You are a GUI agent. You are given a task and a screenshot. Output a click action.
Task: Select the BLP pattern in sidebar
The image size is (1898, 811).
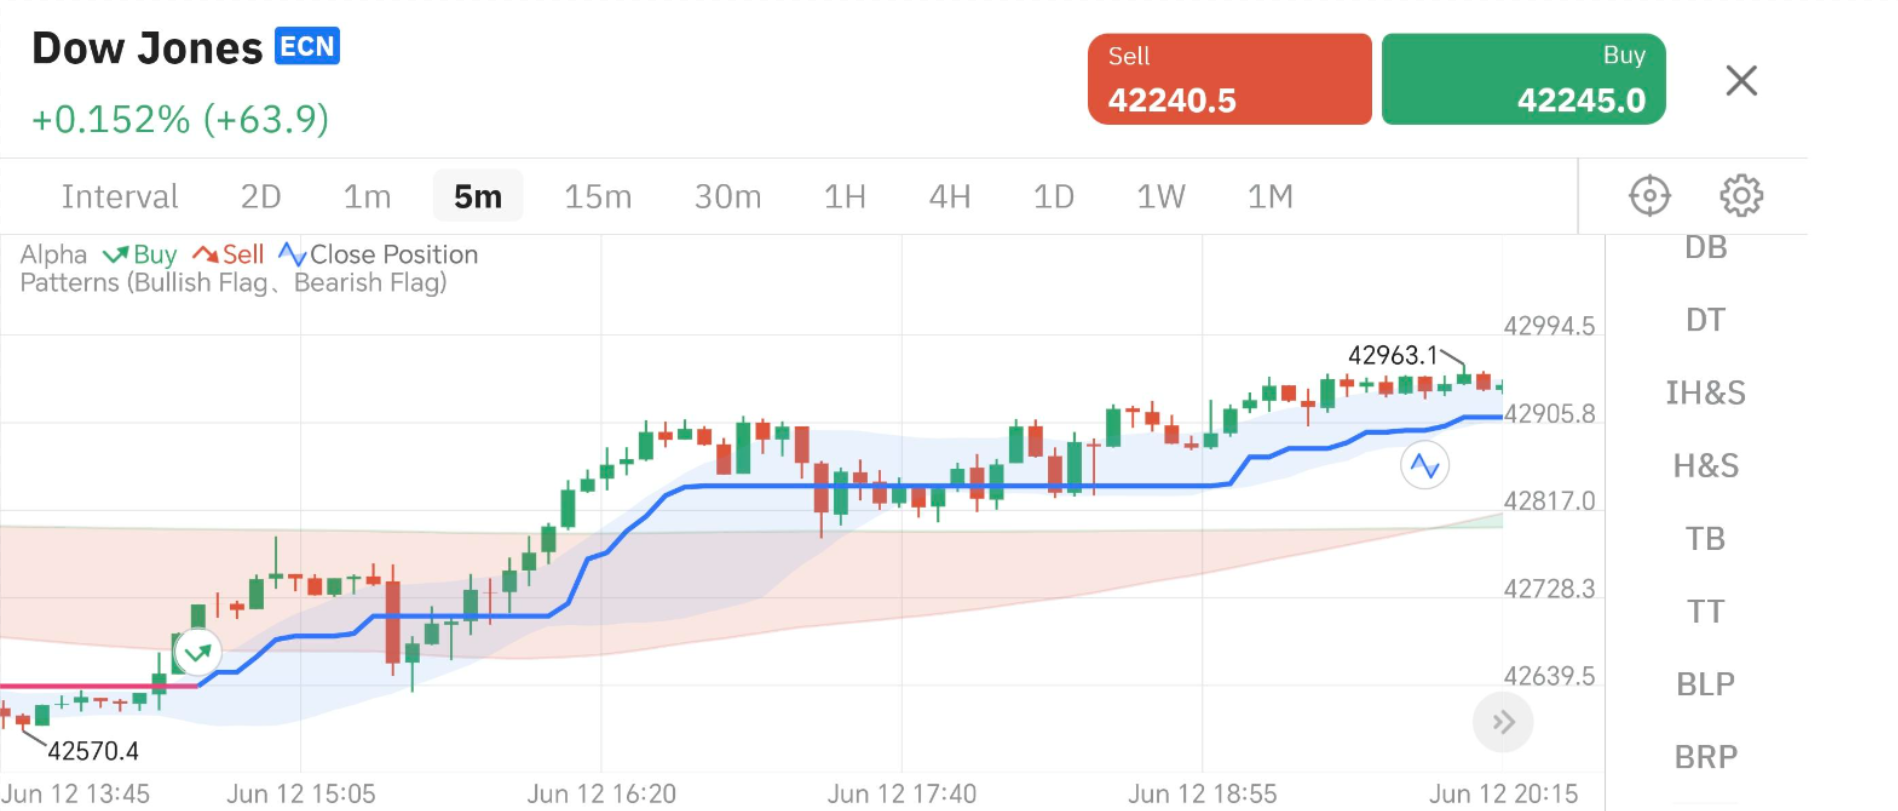point(1705,684)
